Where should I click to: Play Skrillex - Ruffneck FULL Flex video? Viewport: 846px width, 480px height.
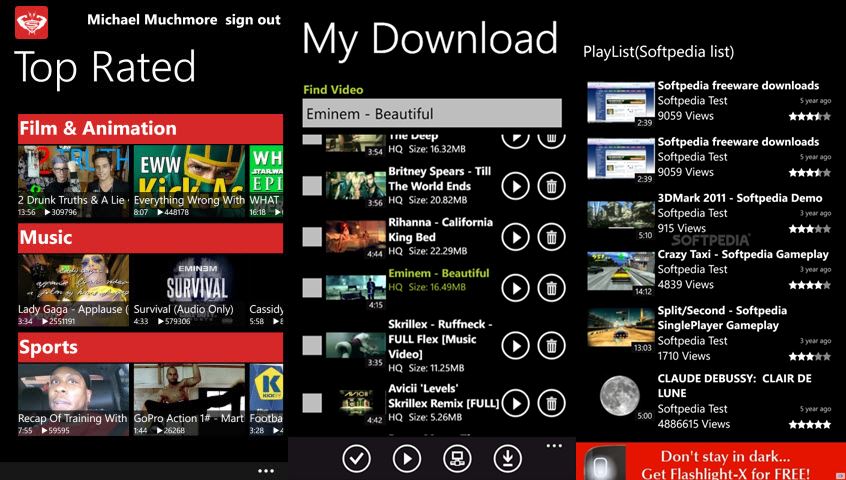point(515,345)
